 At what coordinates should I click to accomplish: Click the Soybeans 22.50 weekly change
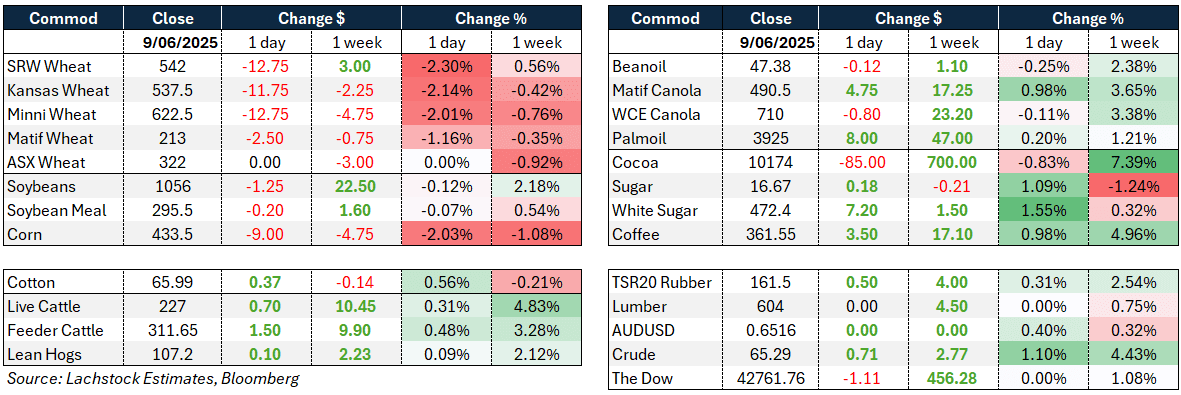(356, 187)
